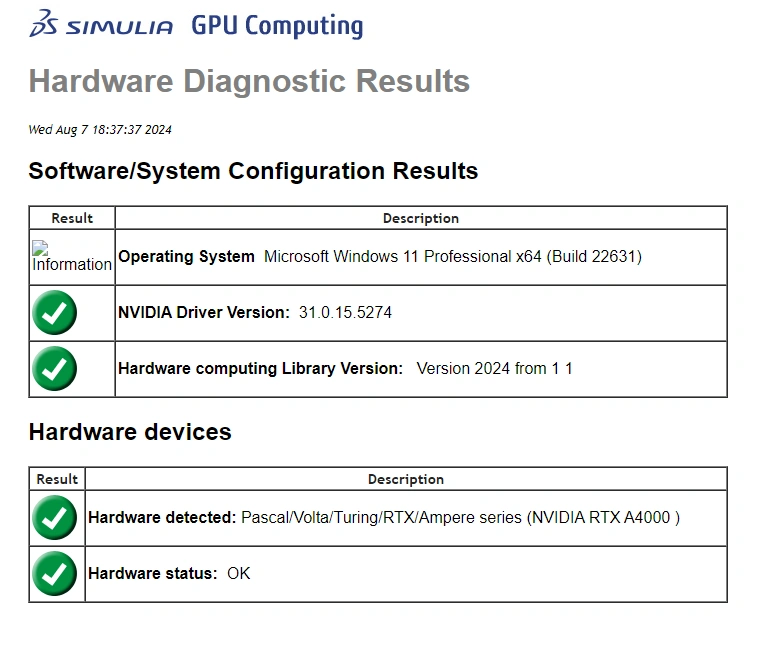This screenshot has height=659, width=778.
Task: Click the green check beside Hardware status
Action: point(54,574)
